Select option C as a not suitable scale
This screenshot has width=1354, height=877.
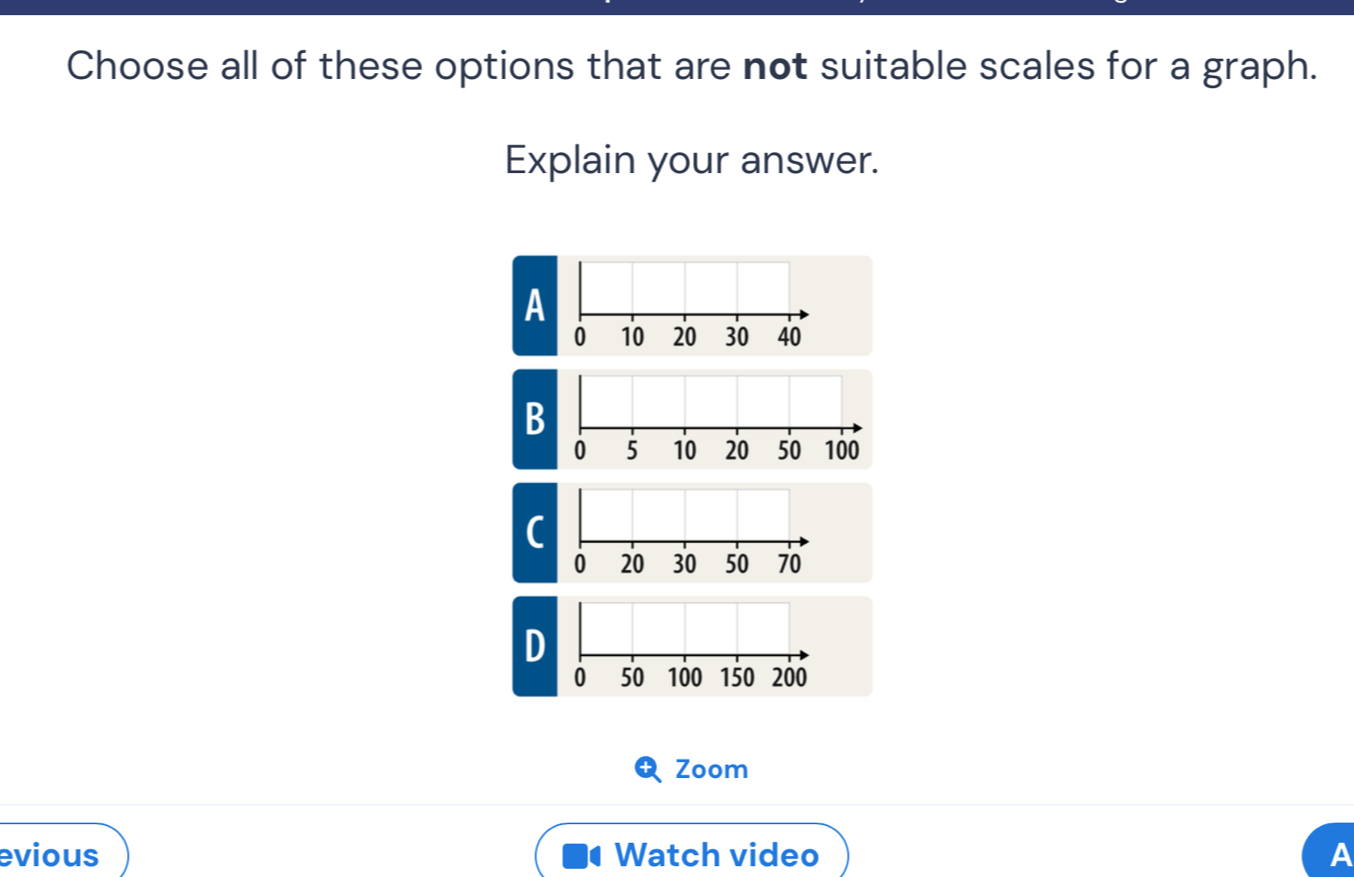(692, 531)
